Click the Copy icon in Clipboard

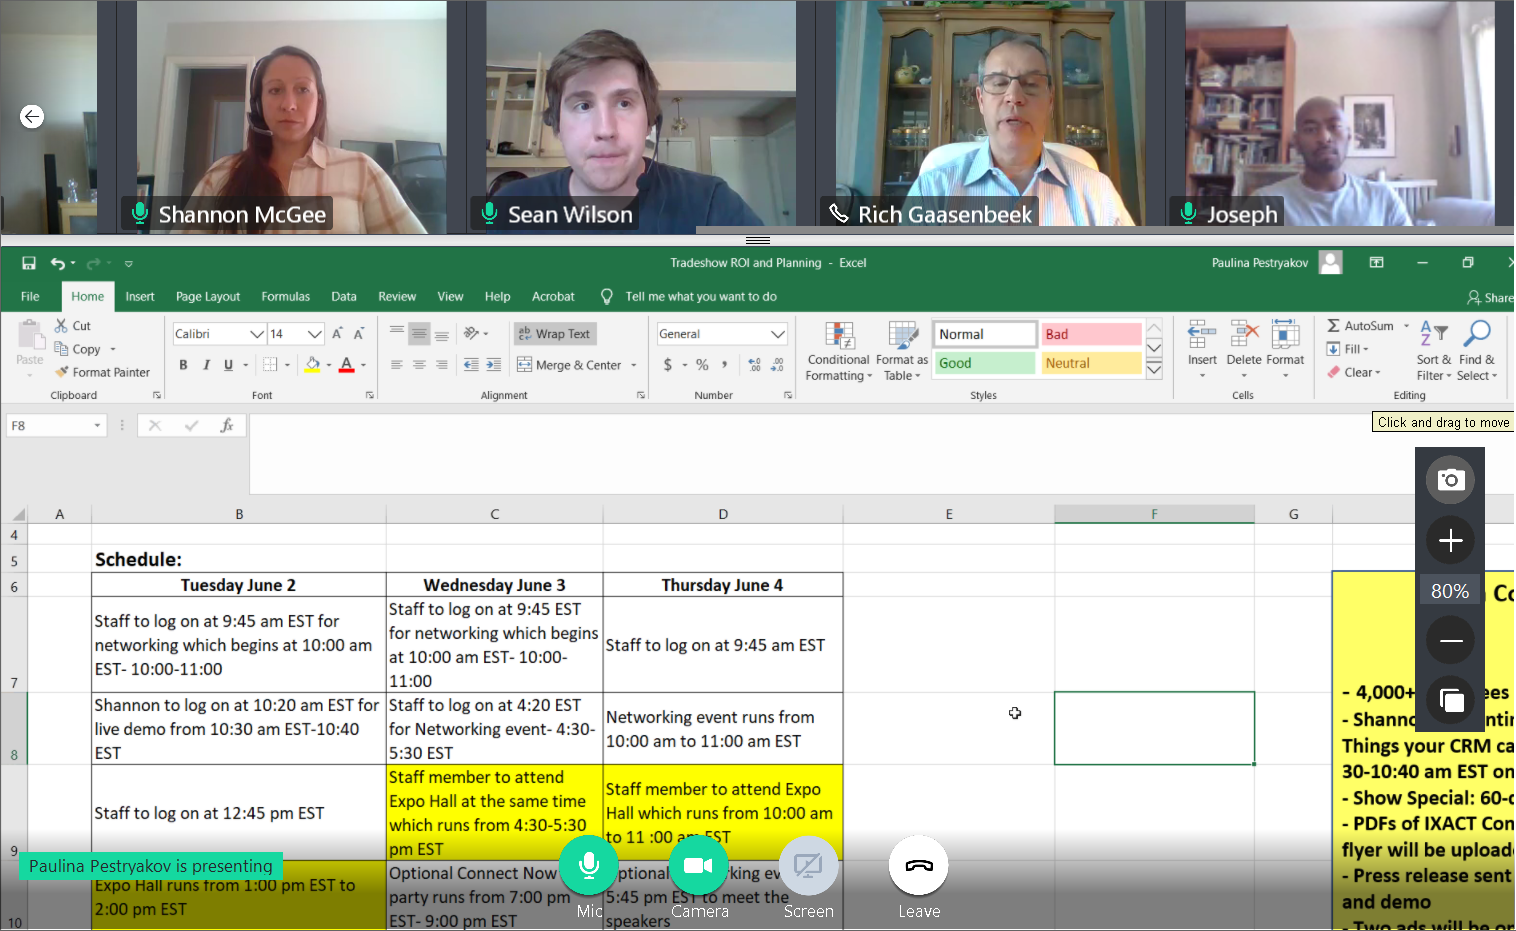tap(62, 349)
